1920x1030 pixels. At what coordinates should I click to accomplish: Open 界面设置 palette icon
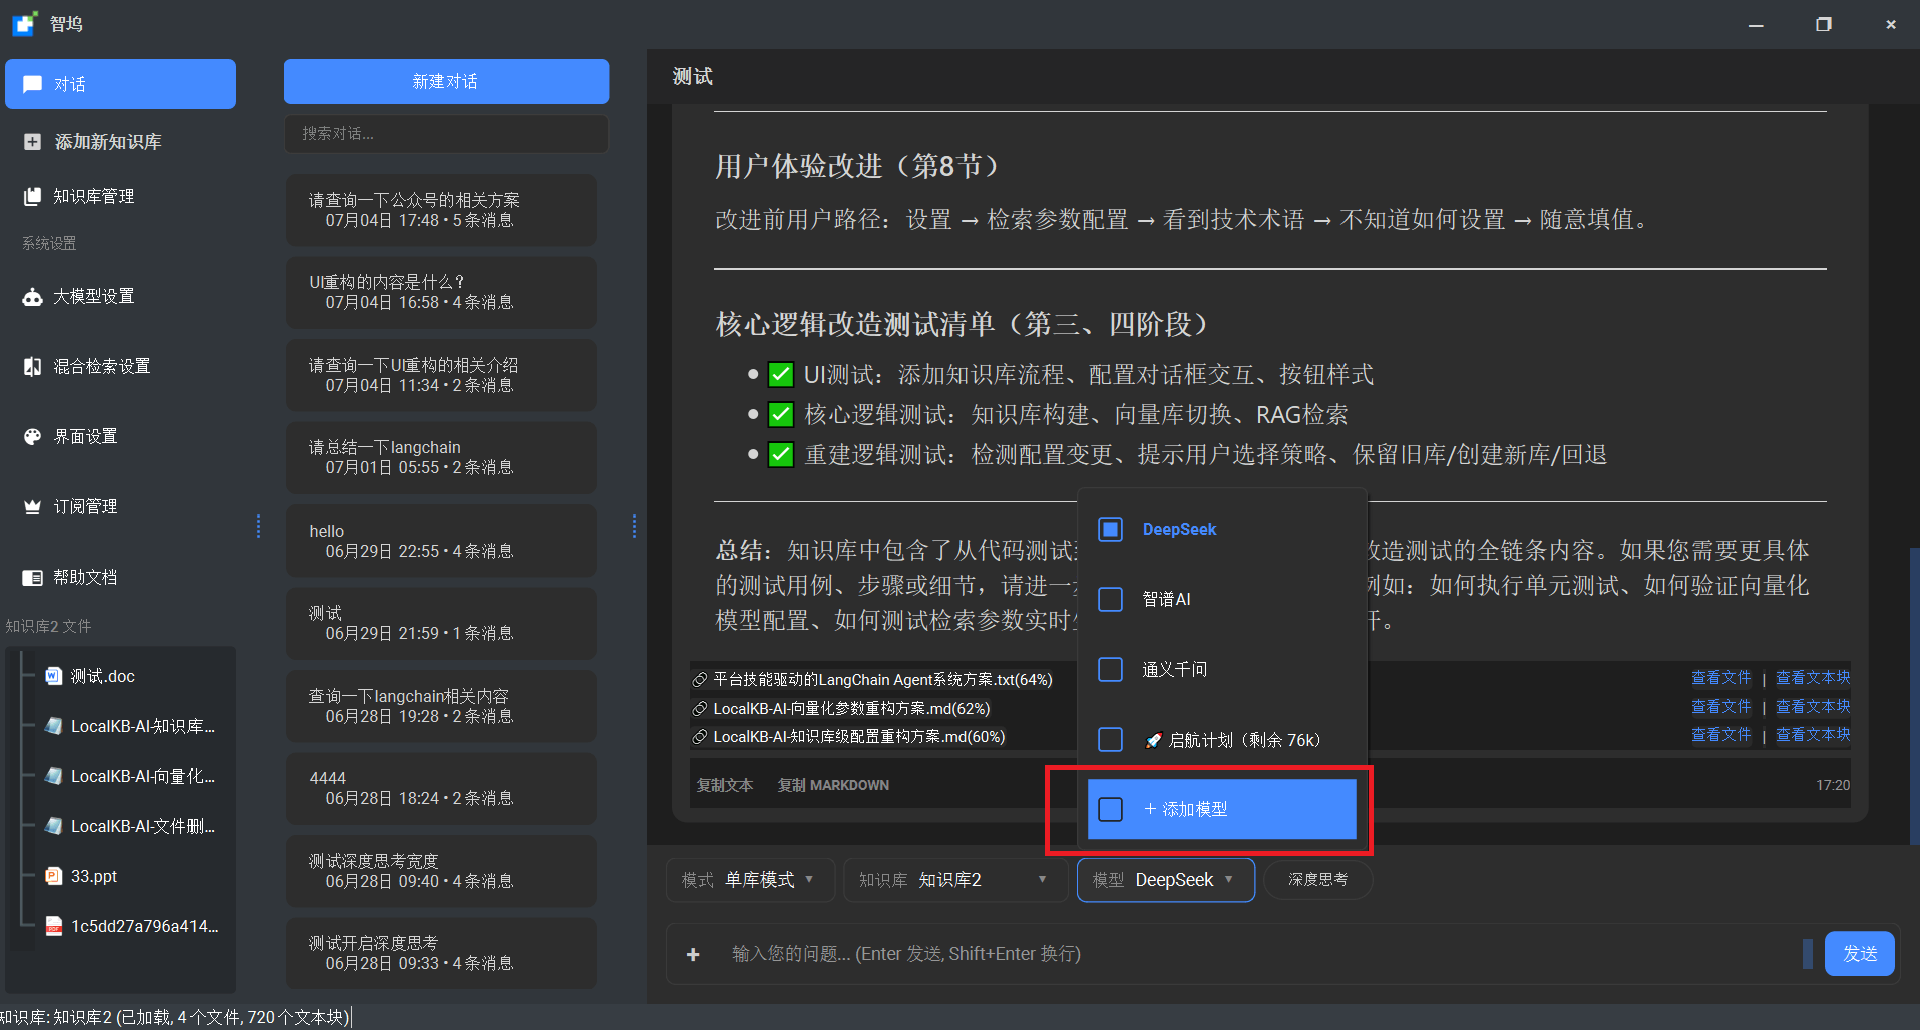point(33,437)
